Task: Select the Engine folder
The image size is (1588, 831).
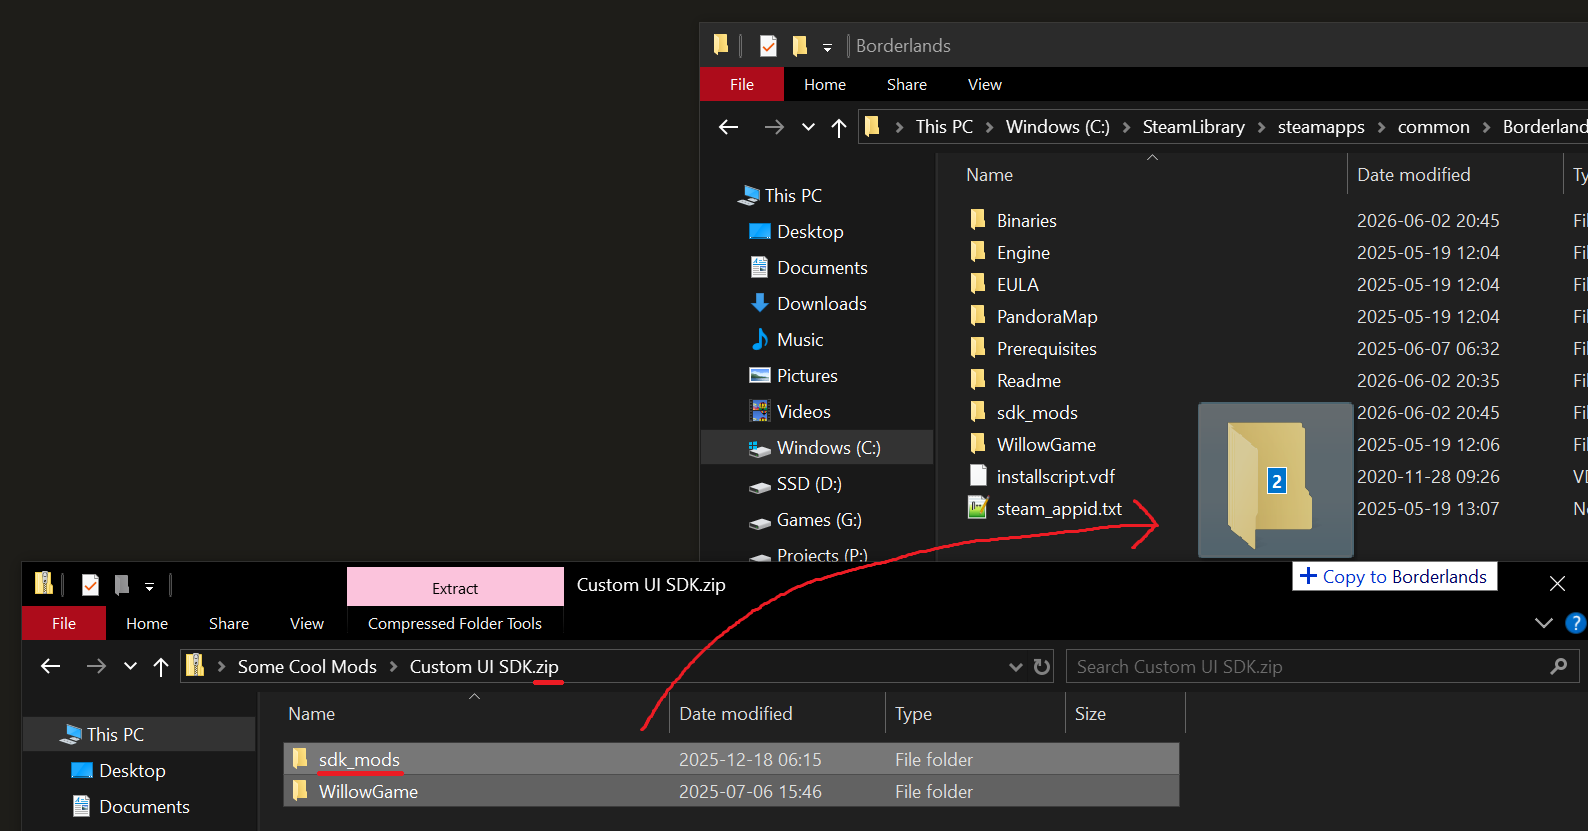Action: pos(1009,253)
